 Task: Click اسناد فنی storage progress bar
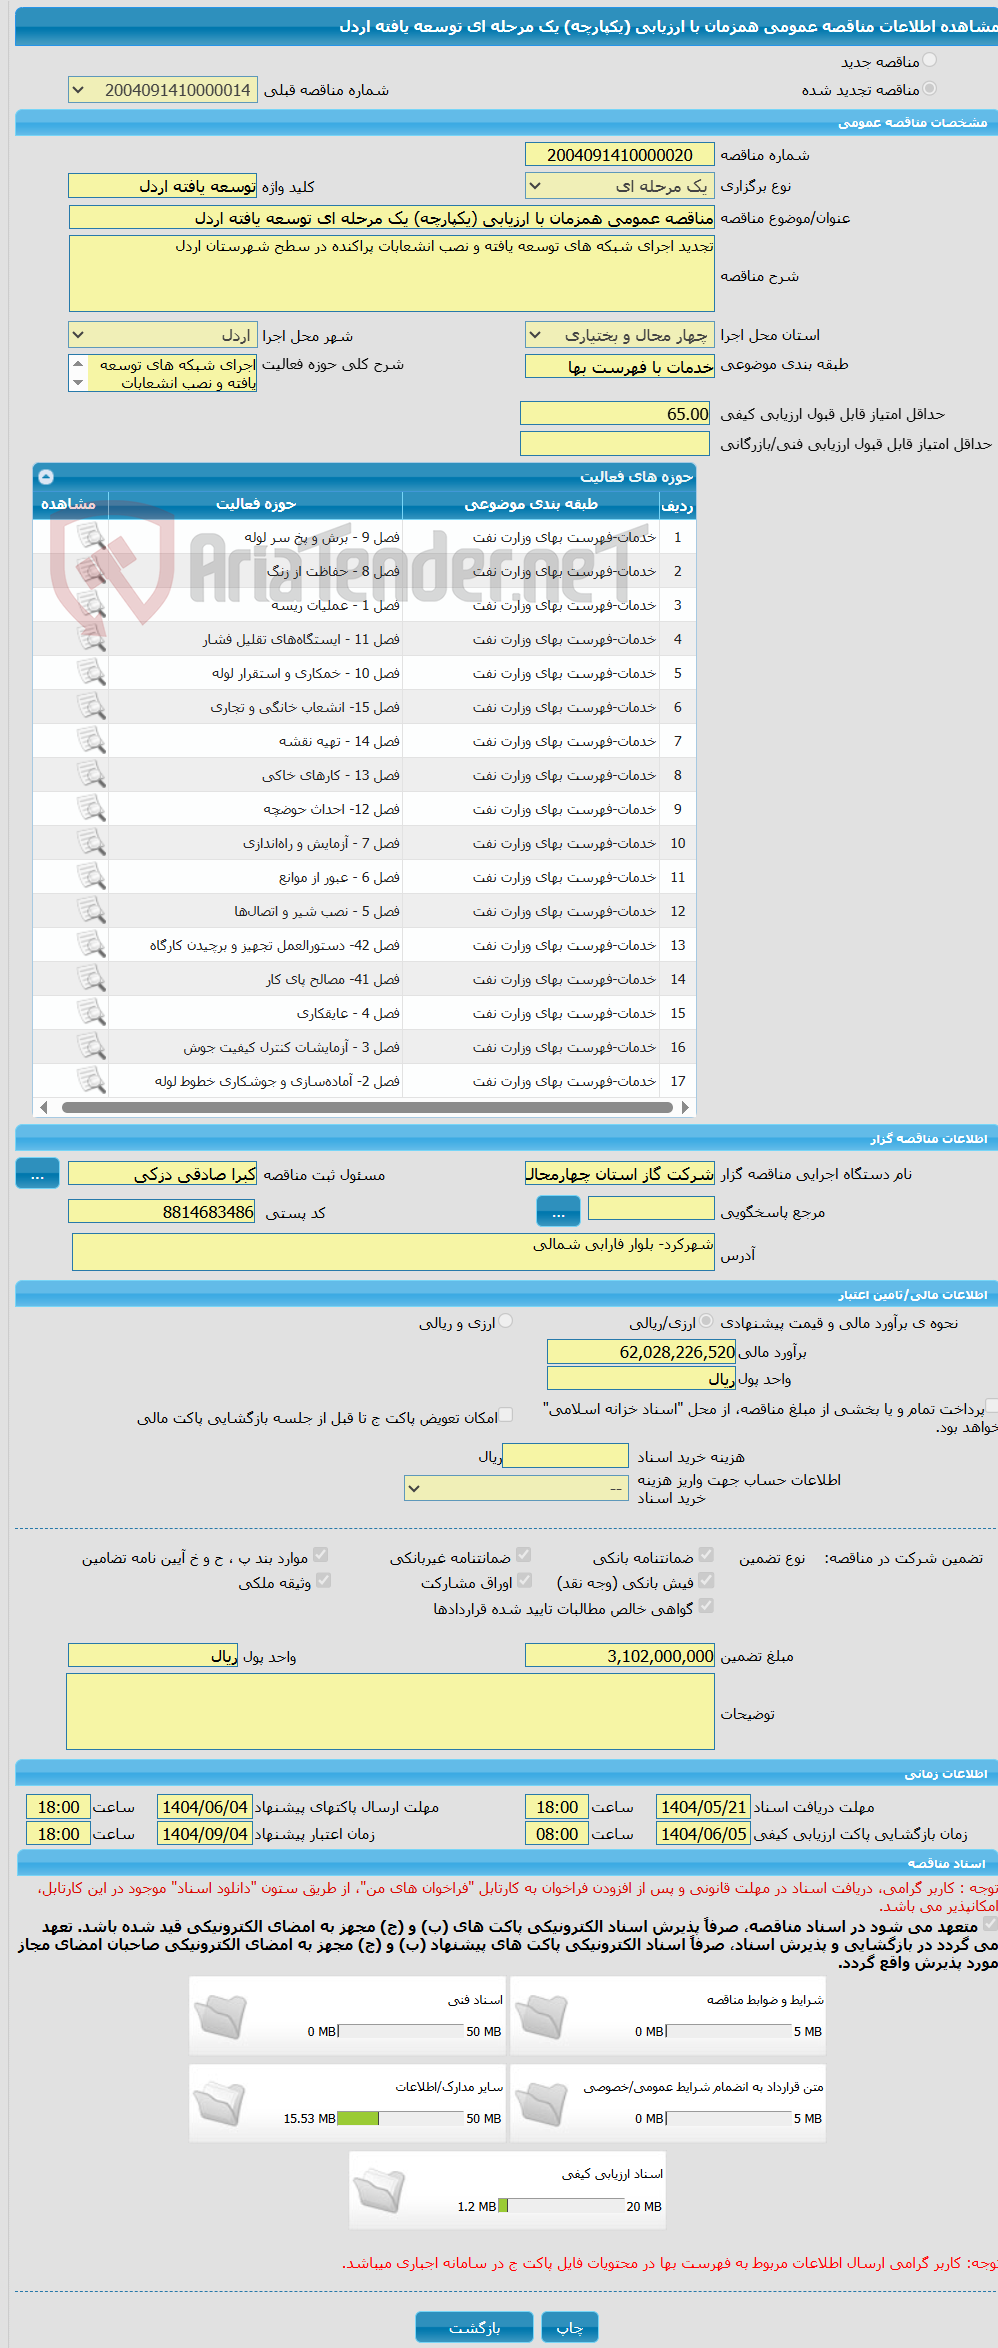(x=400, y=2031)
